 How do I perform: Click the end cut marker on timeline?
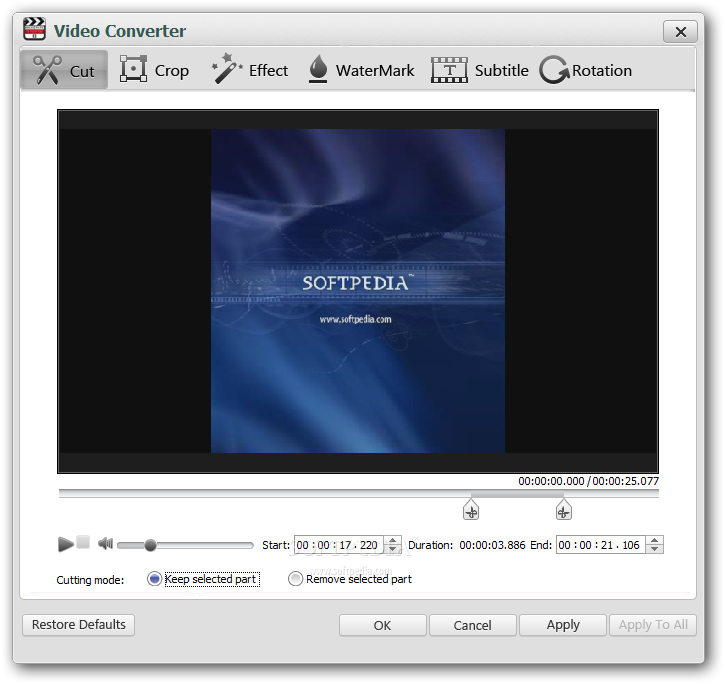click(x=563, y=510)
